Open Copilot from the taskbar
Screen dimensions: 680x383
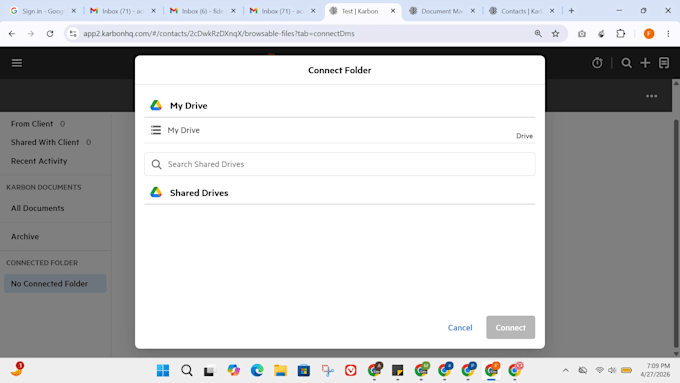pyautogui.click(x=234, y=370)
